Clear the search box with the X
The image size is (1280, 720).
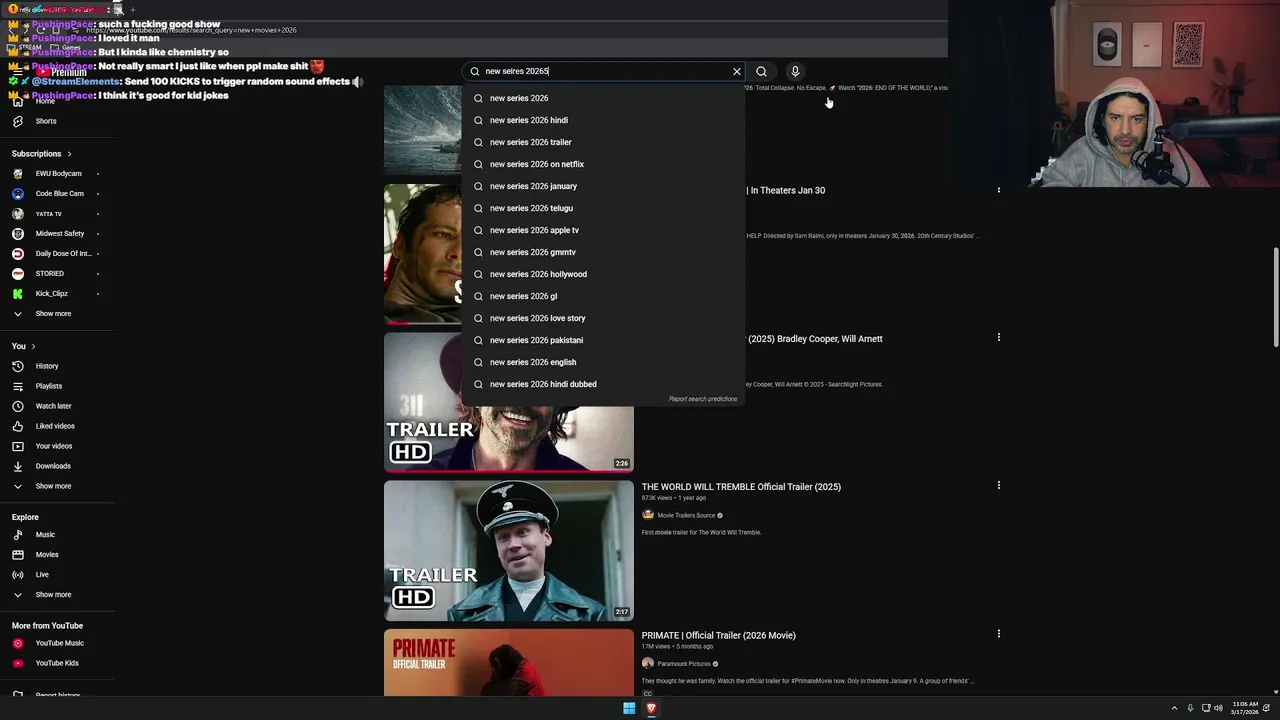737,71
